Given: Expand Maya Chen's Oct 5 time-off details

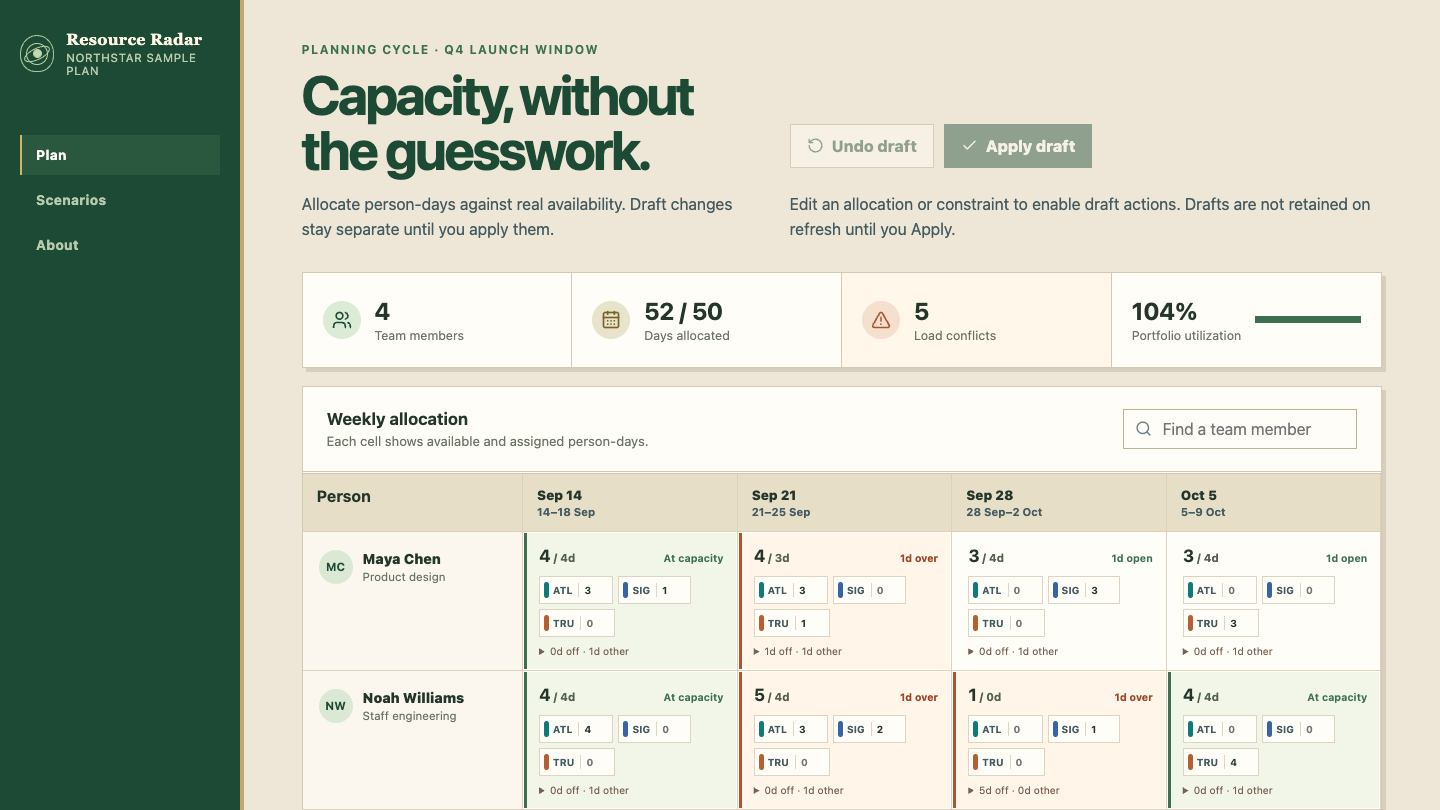Looking at the screenshot, I should (1228, 651).
